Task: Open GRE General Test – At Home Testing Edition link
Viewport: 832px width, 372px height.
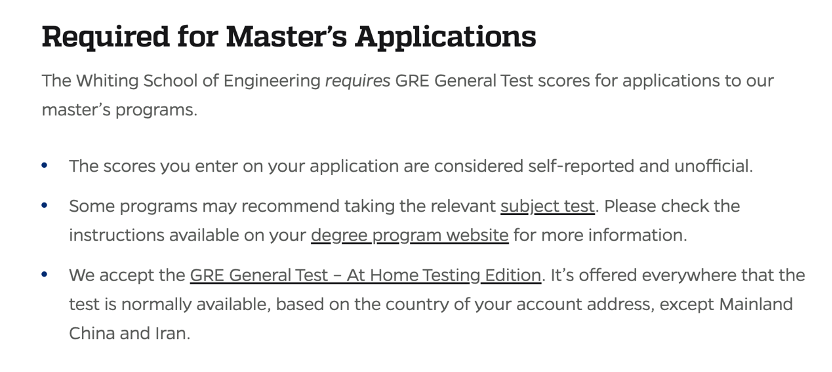Action: 365,275
